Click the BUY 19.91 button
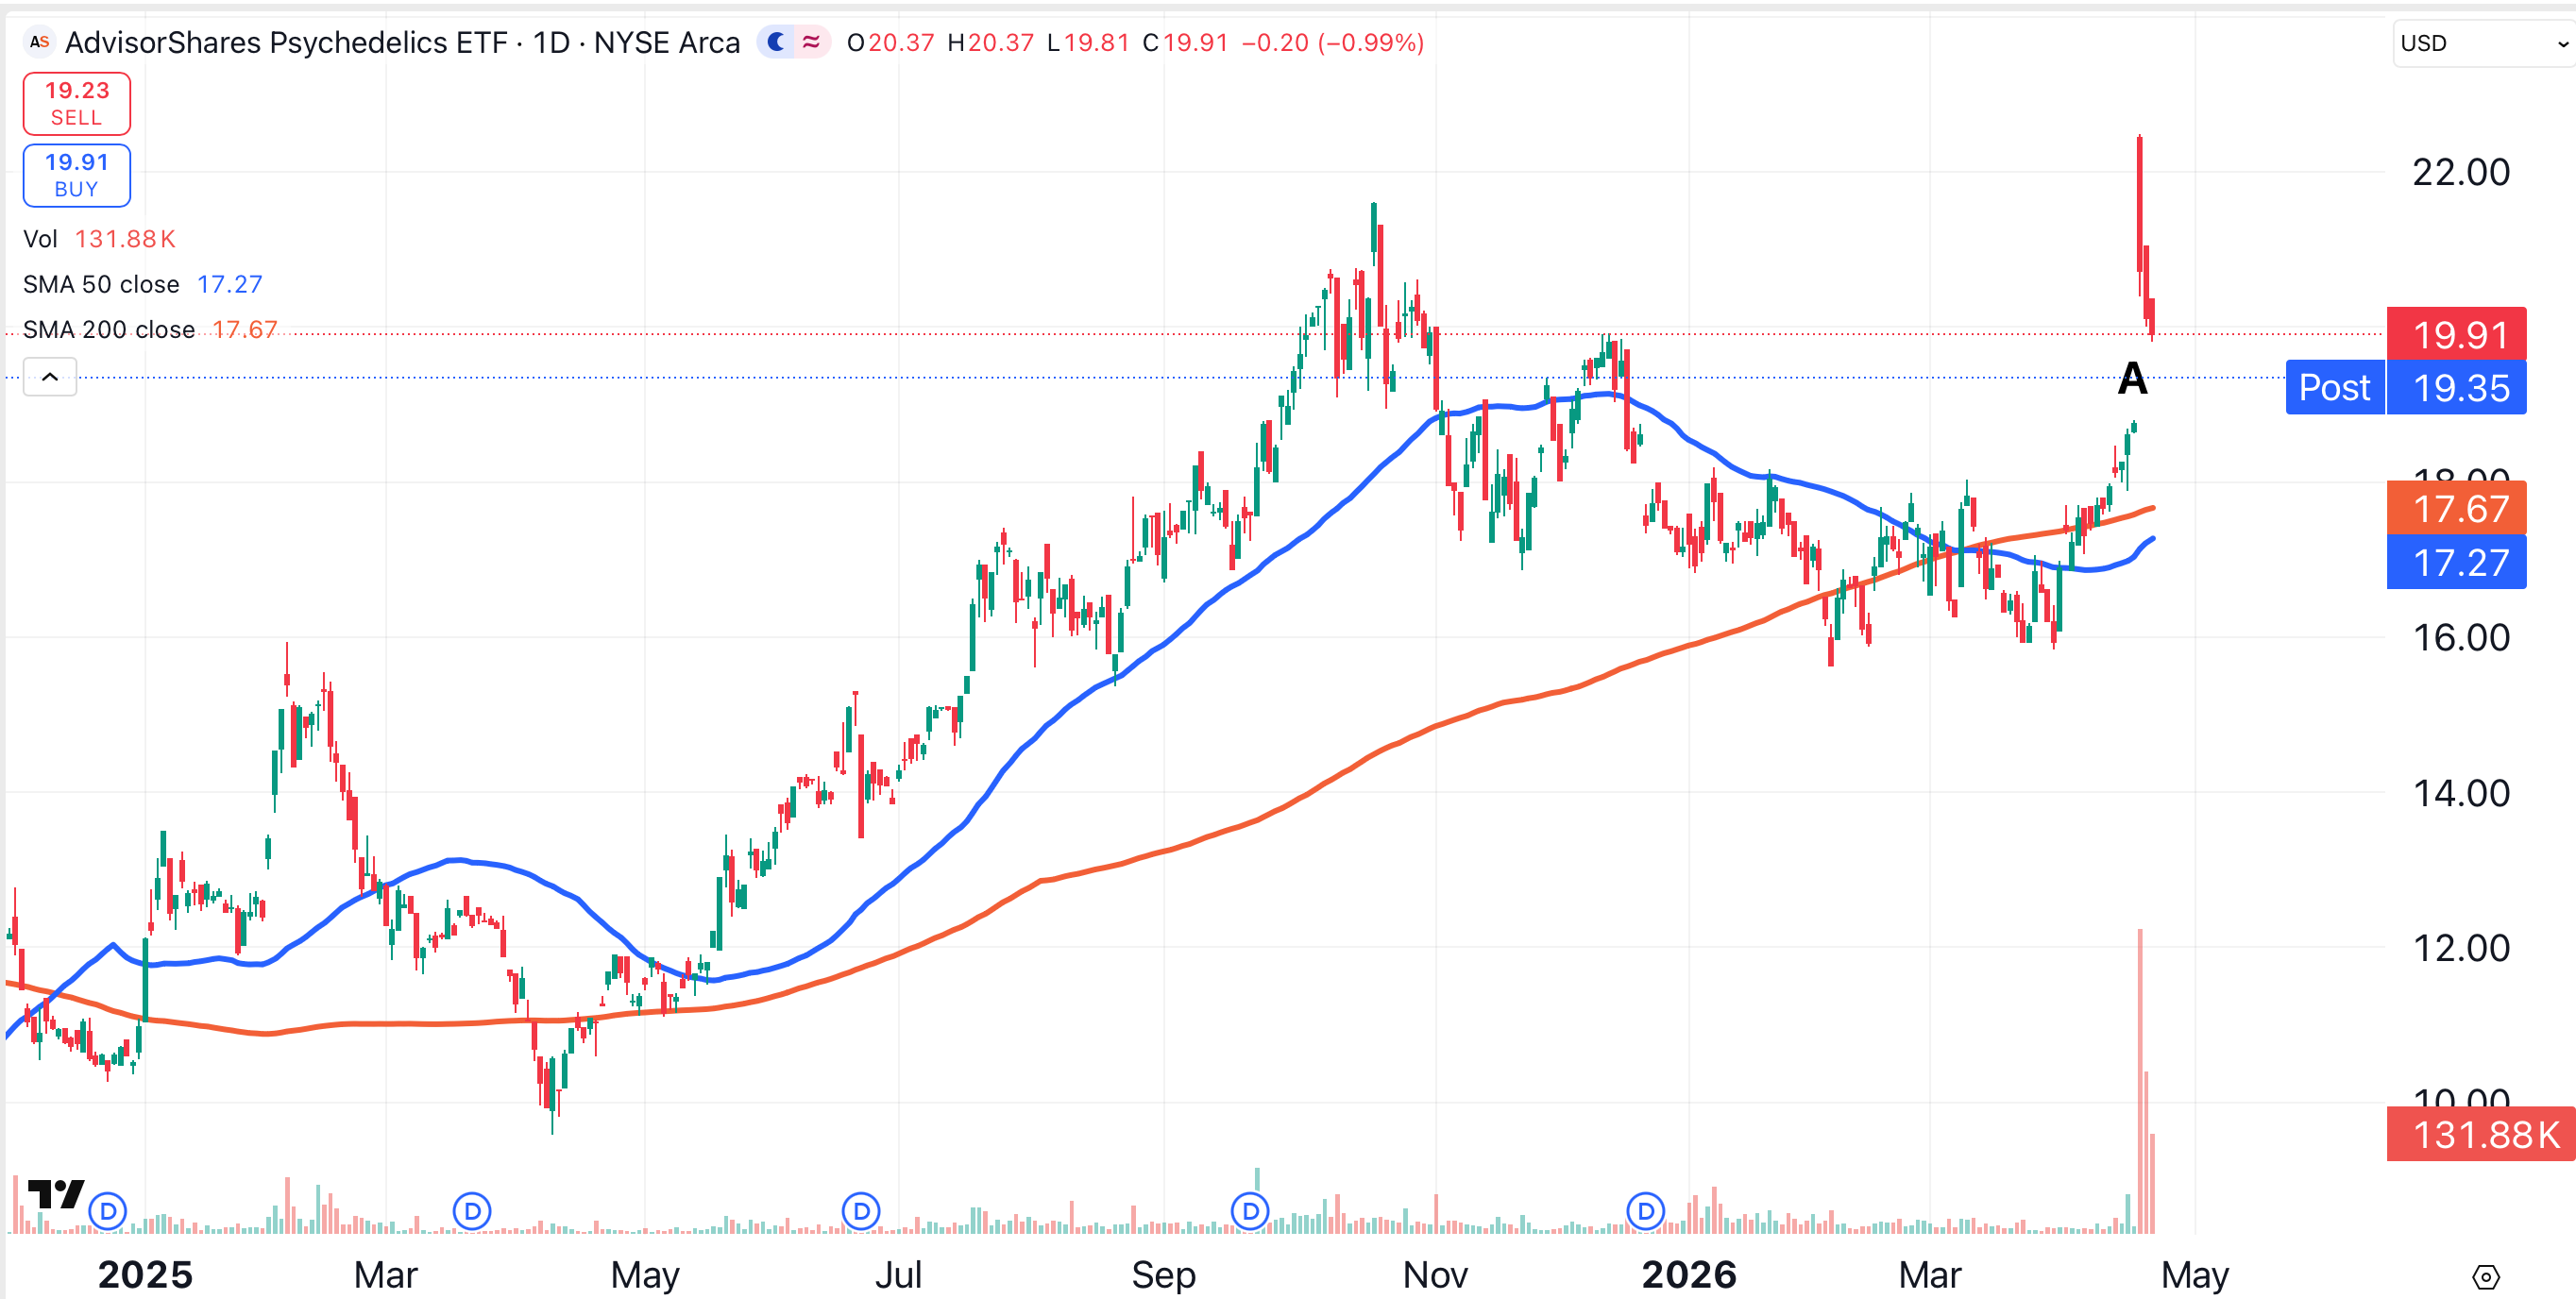 click(x=77, y=175)
